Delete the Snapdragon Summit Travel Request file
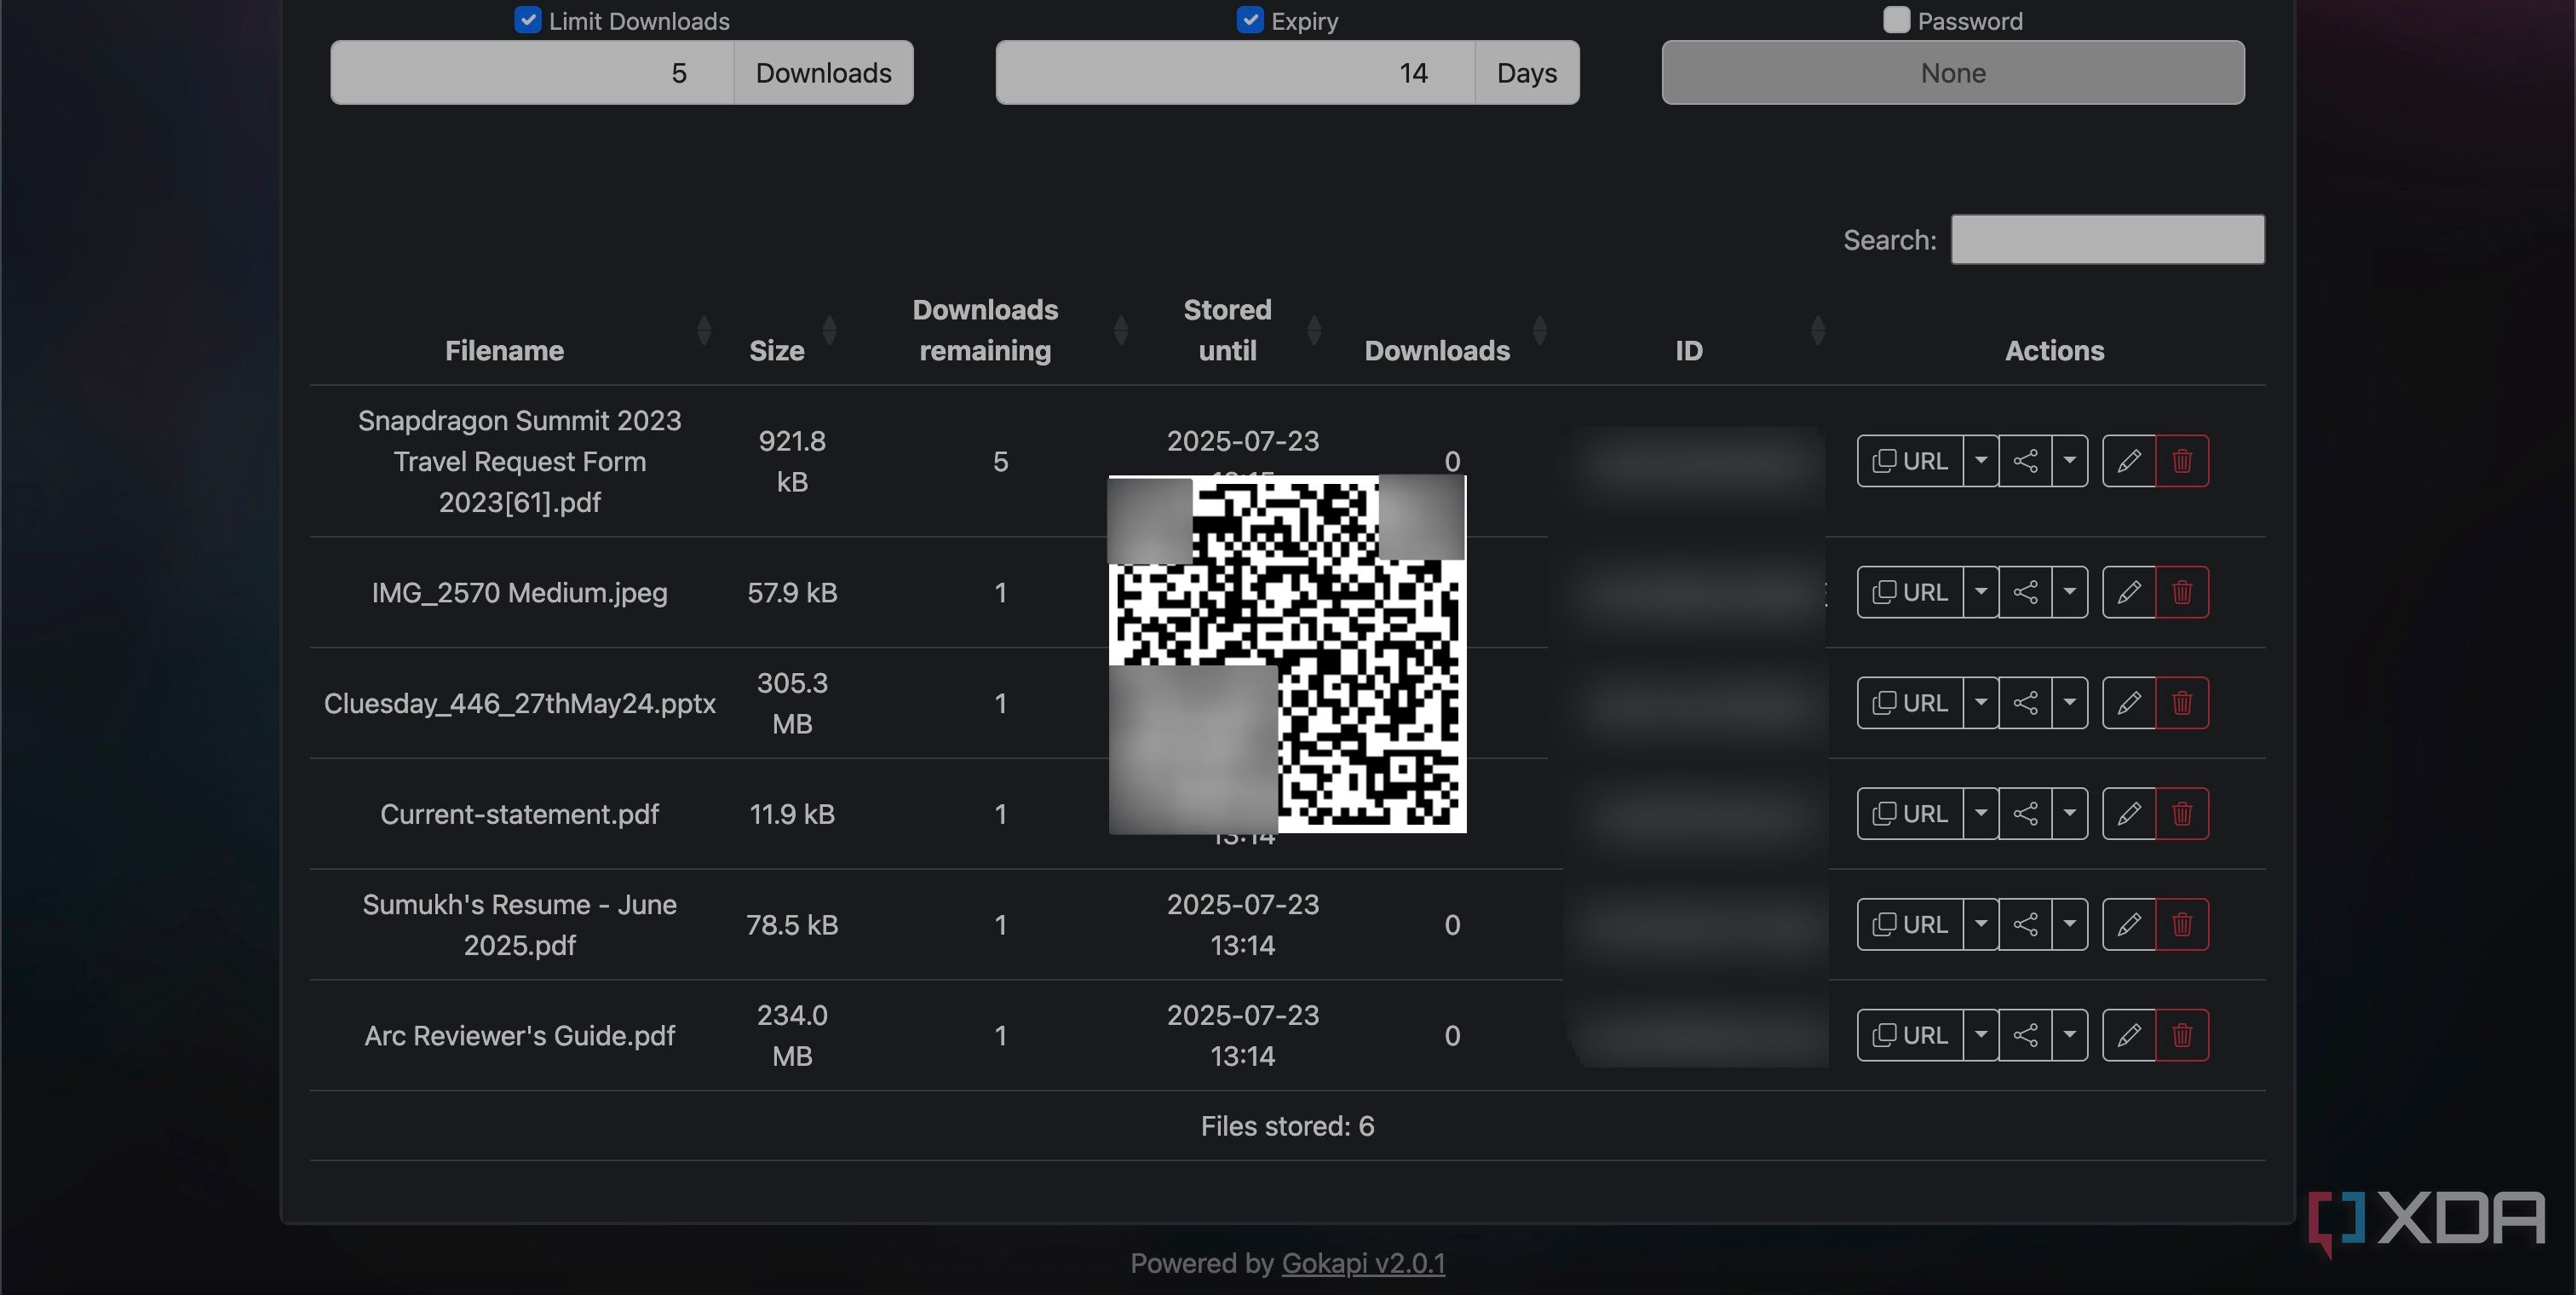 pos(2182,461)
